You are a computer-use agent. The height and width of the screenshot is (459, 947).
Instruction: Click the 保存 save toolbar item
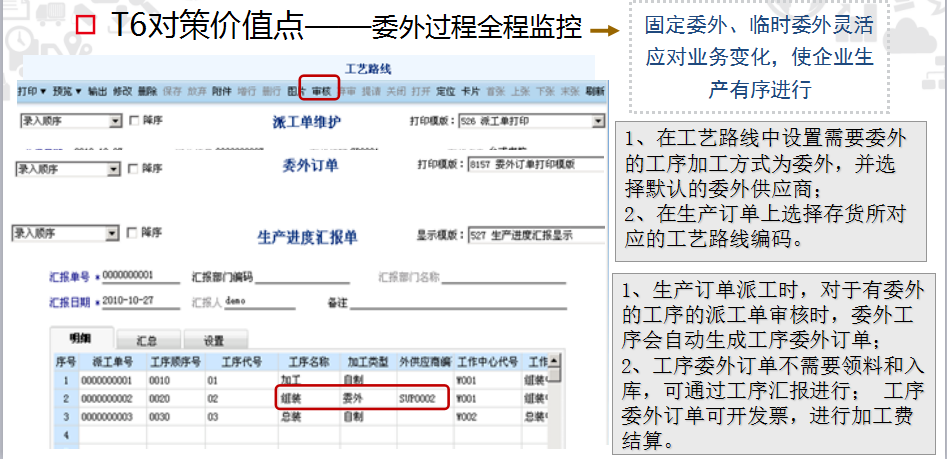point(172,92)
